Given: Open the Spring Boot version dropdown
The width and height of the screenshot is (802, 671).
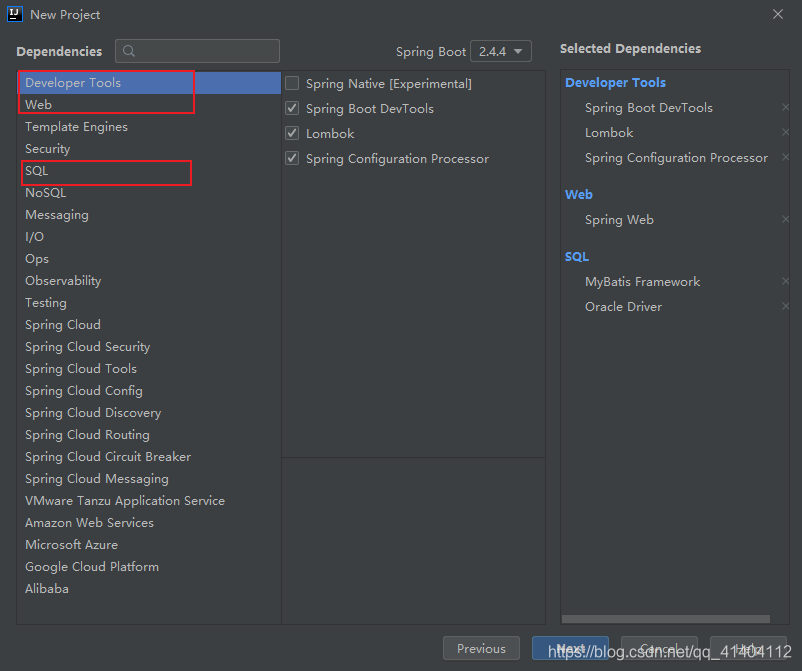Looking at the screenshot, I should 501,51.
